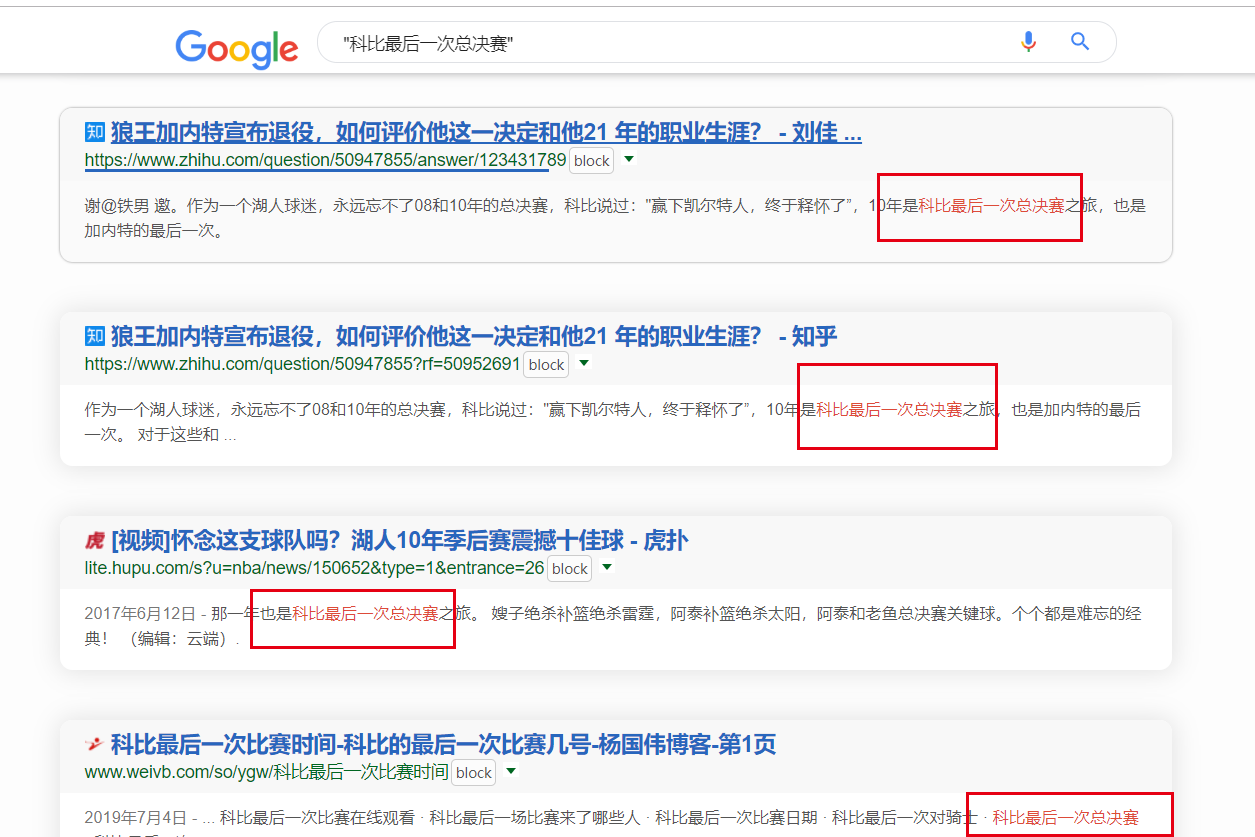
Task: Click the www.weivb.com result URL
Action: pos(266,772)
